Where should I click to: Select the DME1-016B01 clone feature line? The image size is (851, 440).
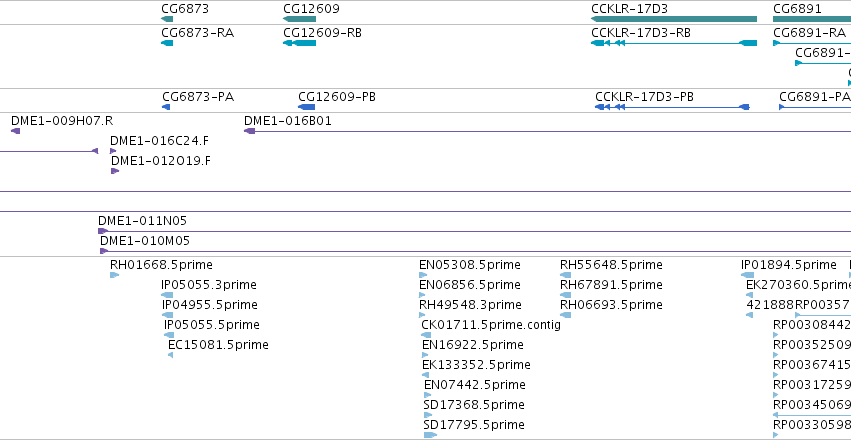tap(548, 131)
